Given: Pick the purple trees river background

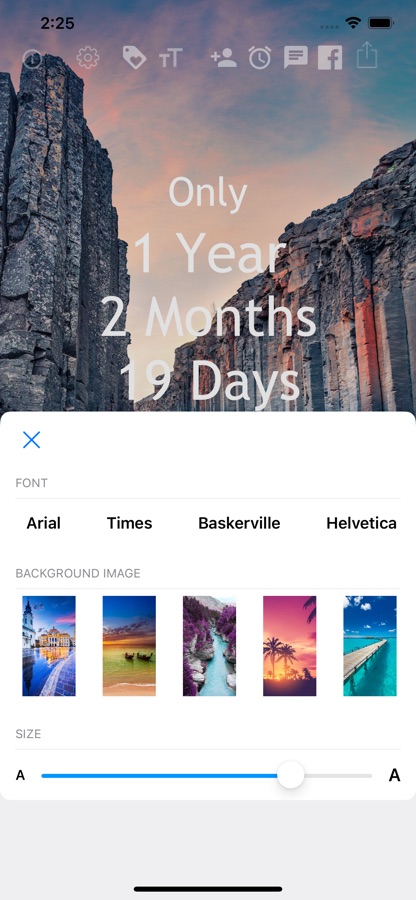Looking at the screenshot, I should (x=209, y=646).
